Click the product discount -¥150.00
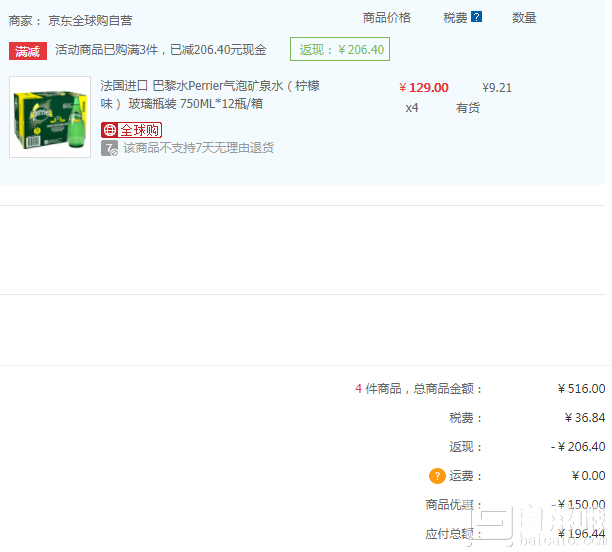This screenshot has height=552, width=612. tap(578, 504)
